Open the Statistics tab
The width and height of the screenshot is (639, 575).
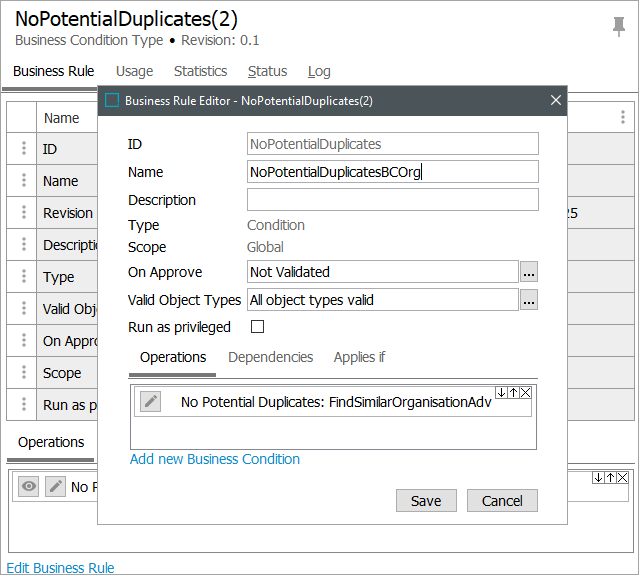[200, 71]
